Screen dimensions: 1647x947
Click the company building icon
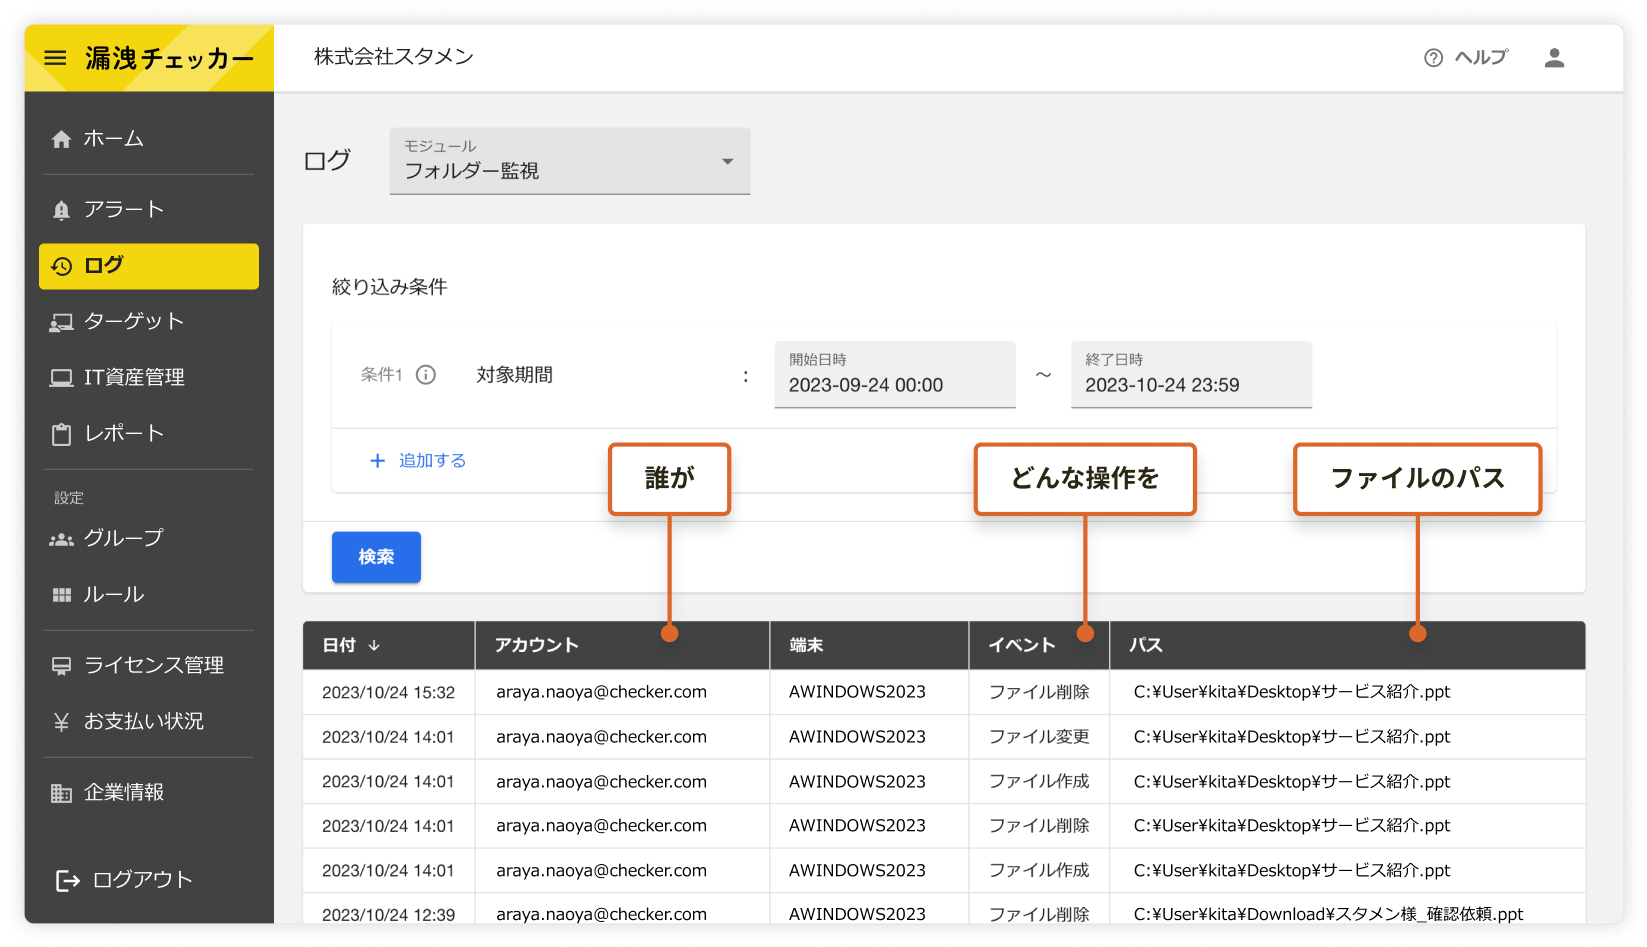pyautogui.click(x=61, y=793)
